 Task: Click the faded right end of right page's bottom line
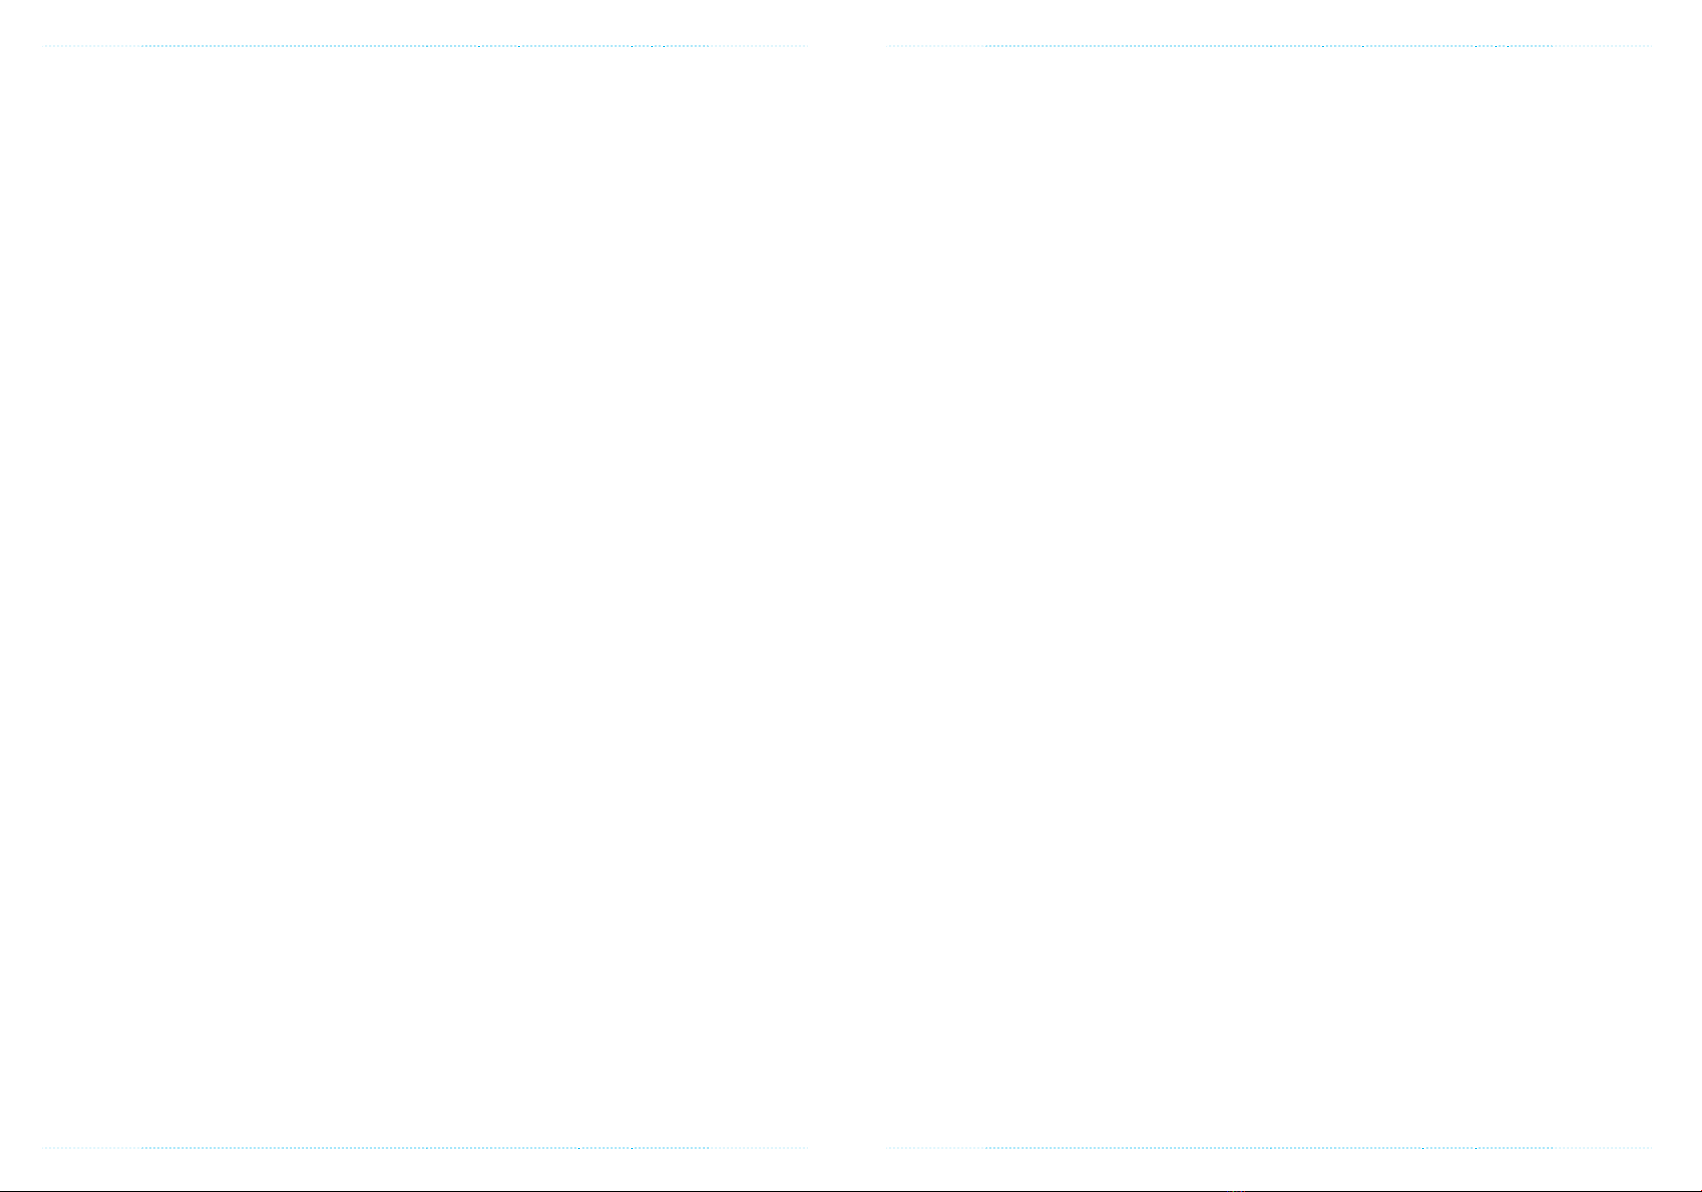point(1604,1148)
